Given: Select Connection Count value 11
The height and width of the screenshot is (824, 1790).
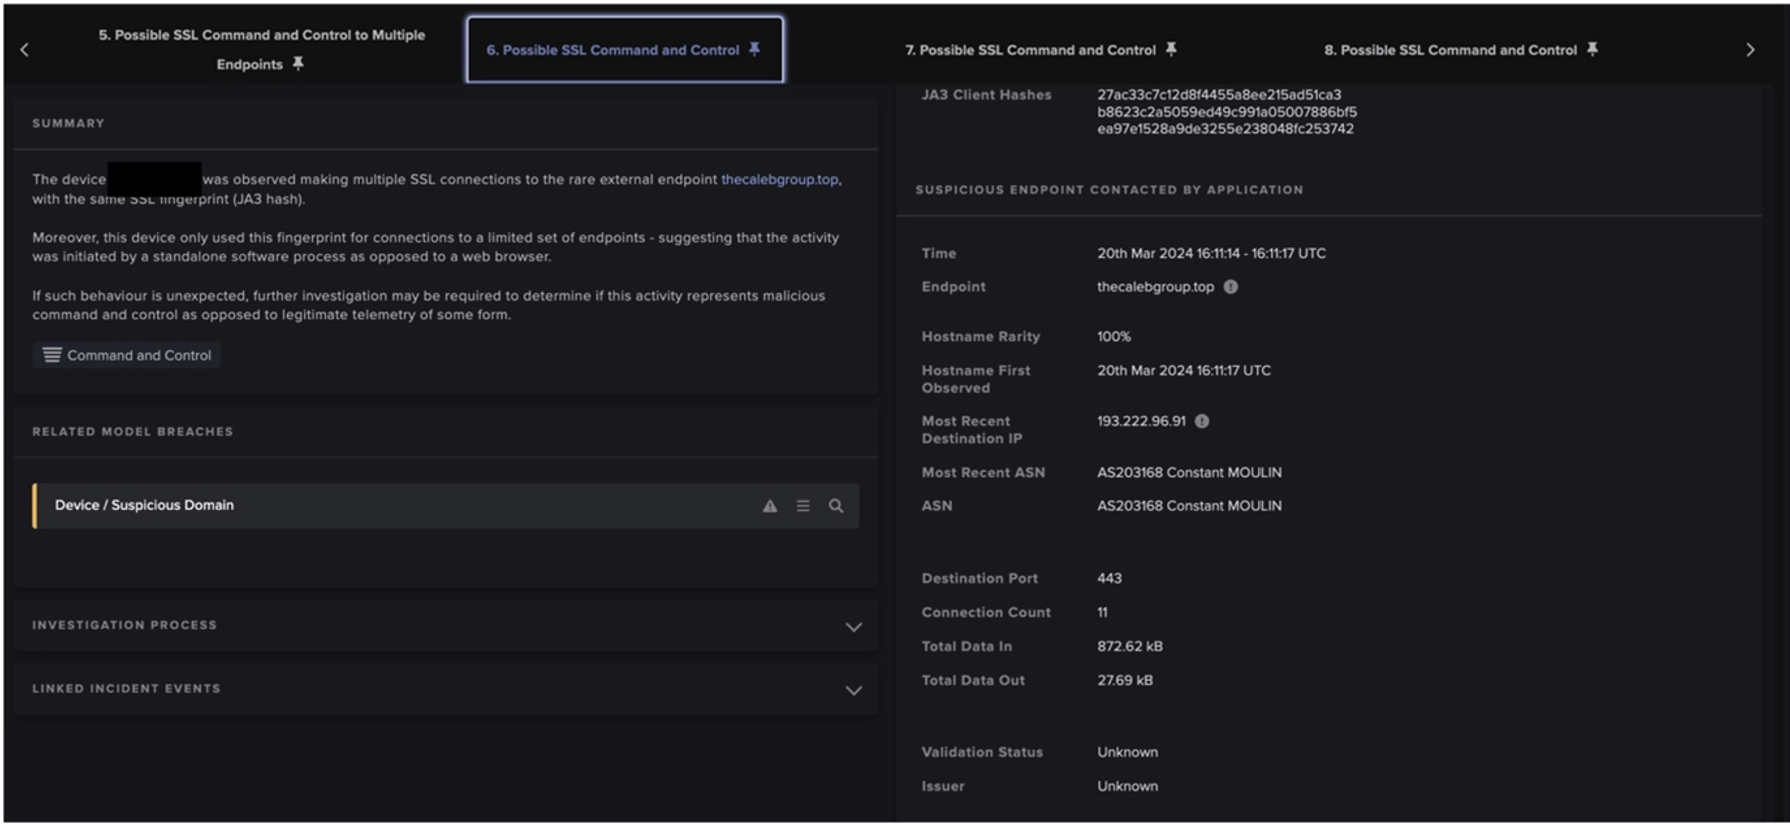Looking at the screenshot, I should pos(1102,612).
